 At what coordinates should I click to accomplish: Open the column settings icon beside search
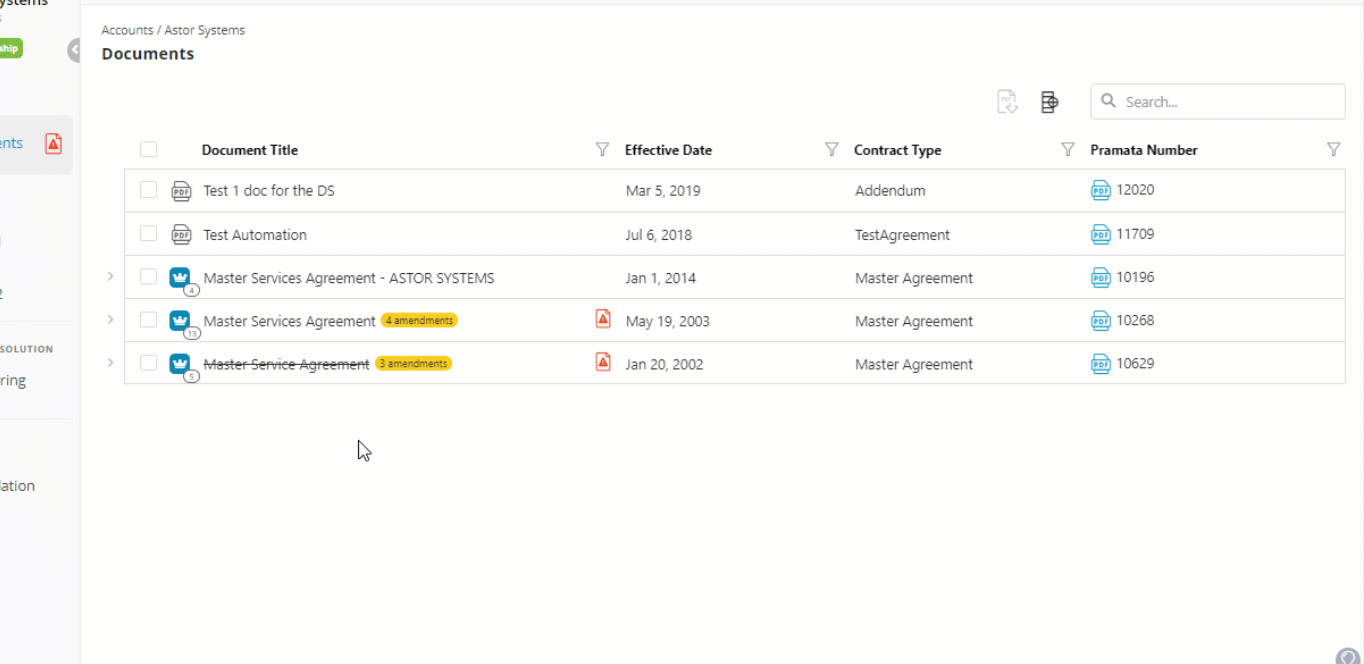(x=1049, y=102)
